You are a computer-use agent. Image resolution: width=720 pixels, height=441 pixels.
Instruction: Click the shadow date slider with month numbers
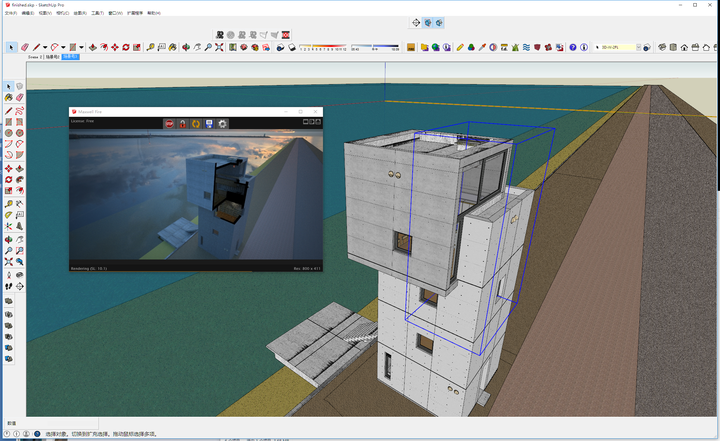(322, 47)
